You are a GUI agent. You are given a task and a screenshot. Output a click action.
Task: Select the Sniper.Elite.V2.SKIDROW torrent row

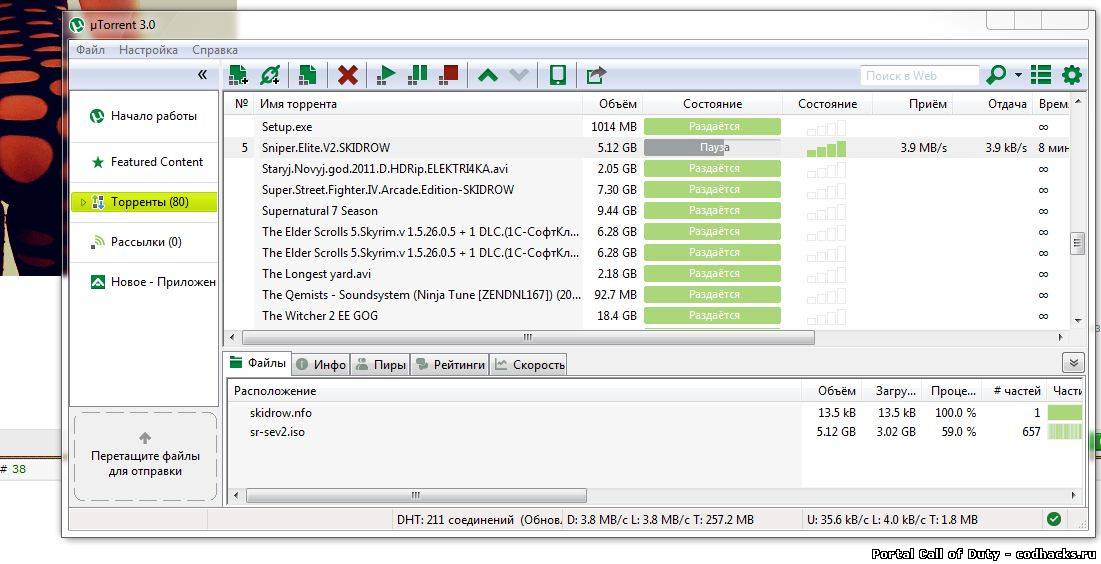click(x=646, y=147)
